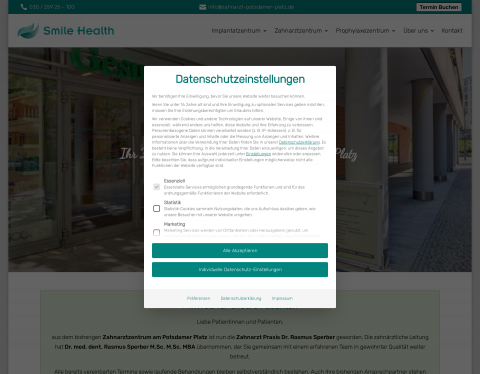Click 'Zahnarzt Praxis Dr. Rasmus Sperber' bold text
The height and width of the screenshot is (374, 480).
[x=285, y=337]
